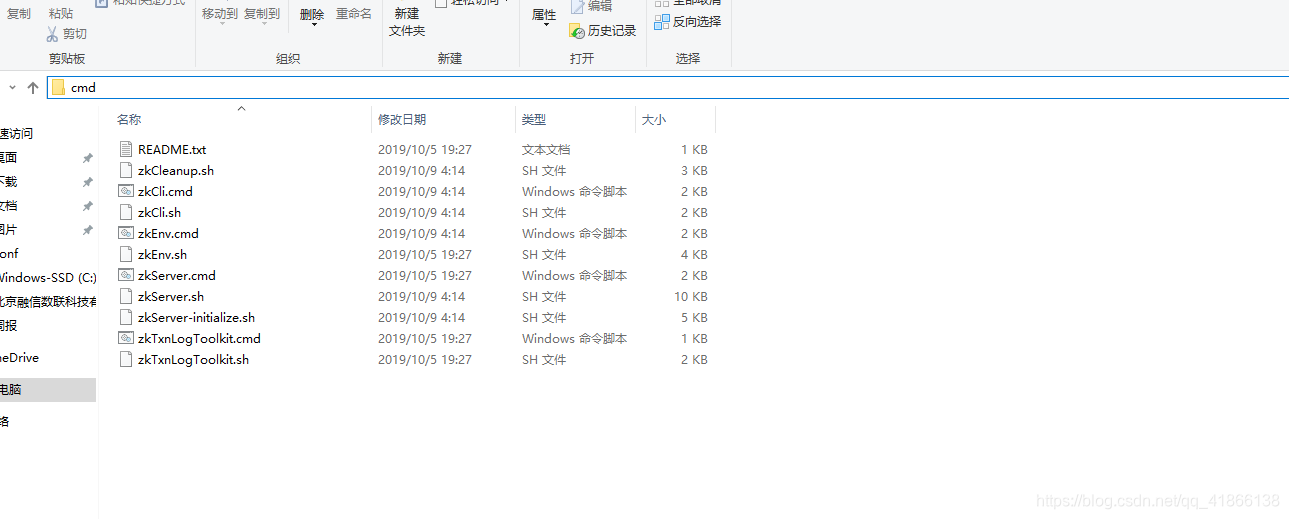
Task: Select the zkTxnLogToolkit.cmd file name
Action: click(199, 338)
